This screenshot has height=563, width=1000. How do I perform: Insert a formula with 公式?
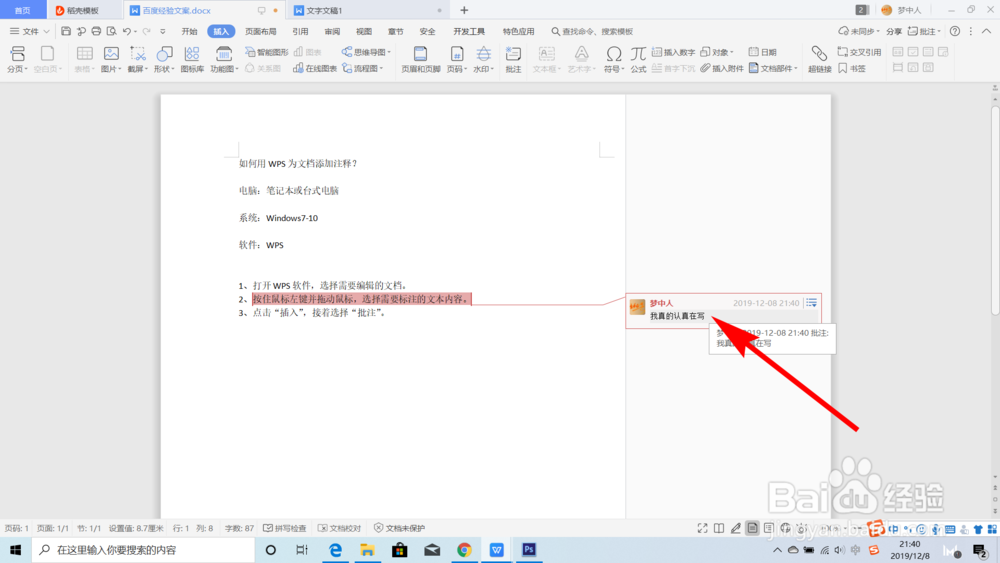tap(638, 59)
